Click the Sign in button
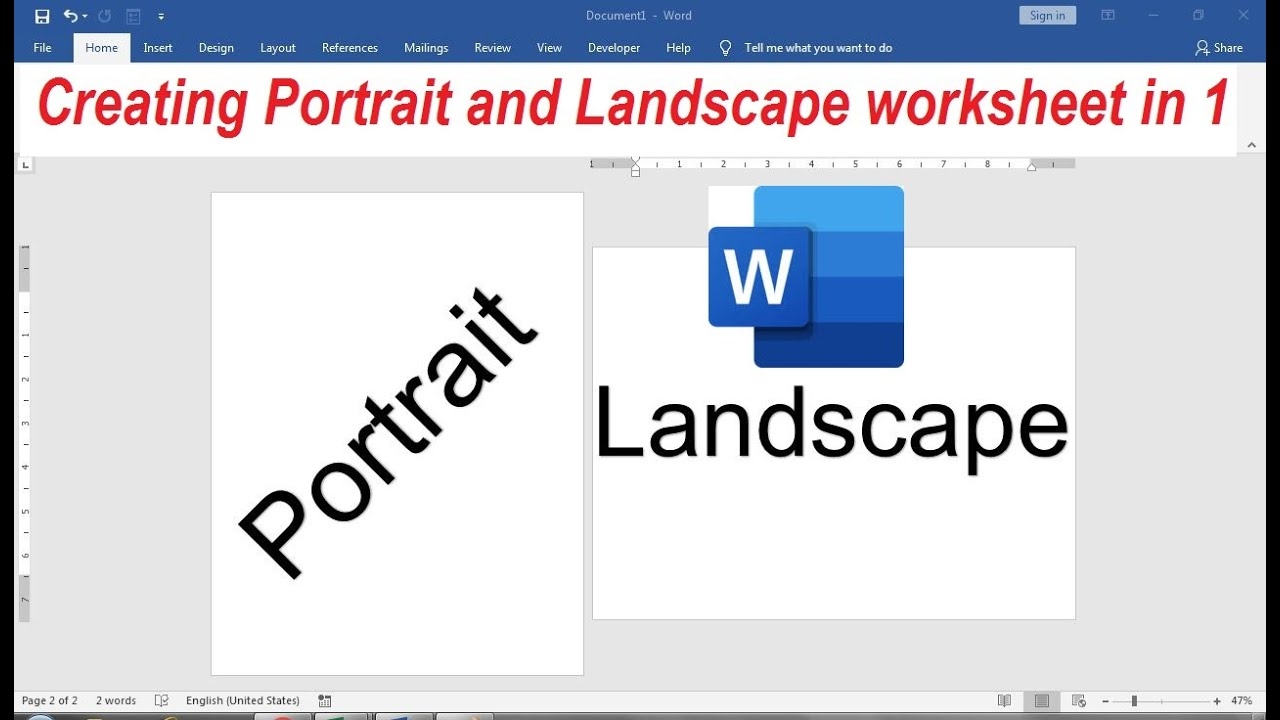 [1047, 15]
